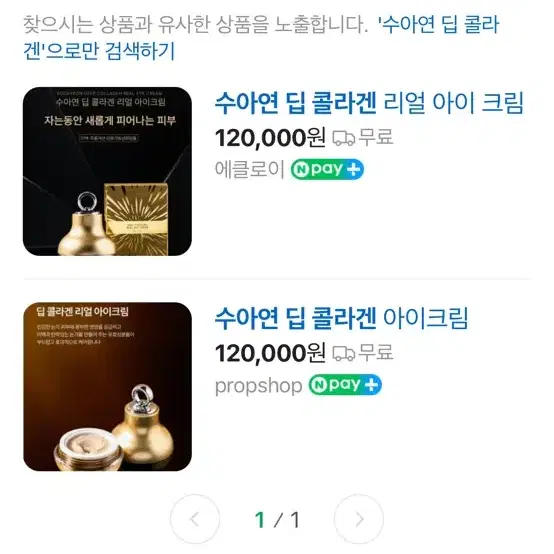Image resolution: width=554 pixels, height=554 pixels.
Task: Click the black background eye cream product thumbnail
Action: point(107,171)
